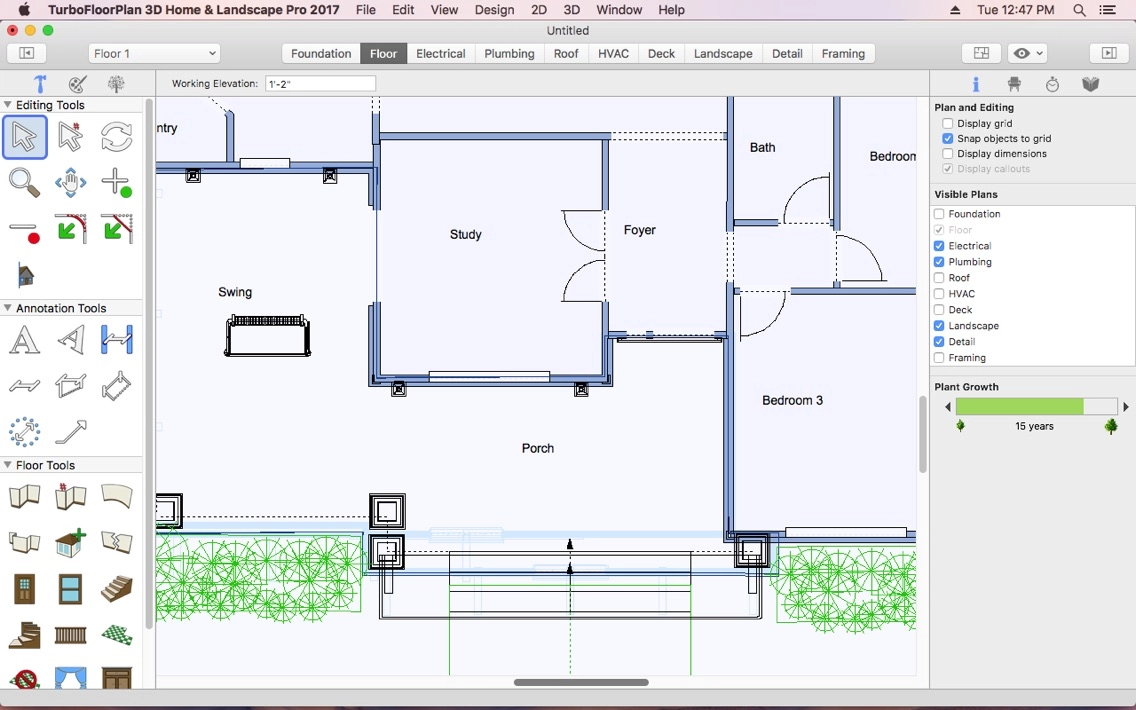Open the Design menu
Screen dimensions: 1136x710
[x=494, y=10]
